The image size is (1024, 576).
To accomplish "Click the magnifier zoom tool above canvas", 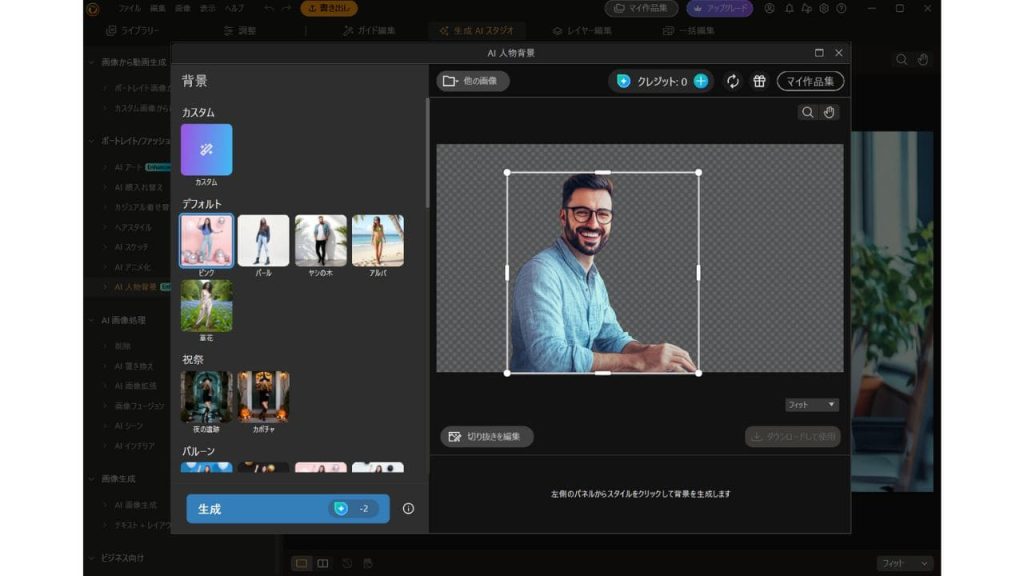I will (x=807, y=113).
